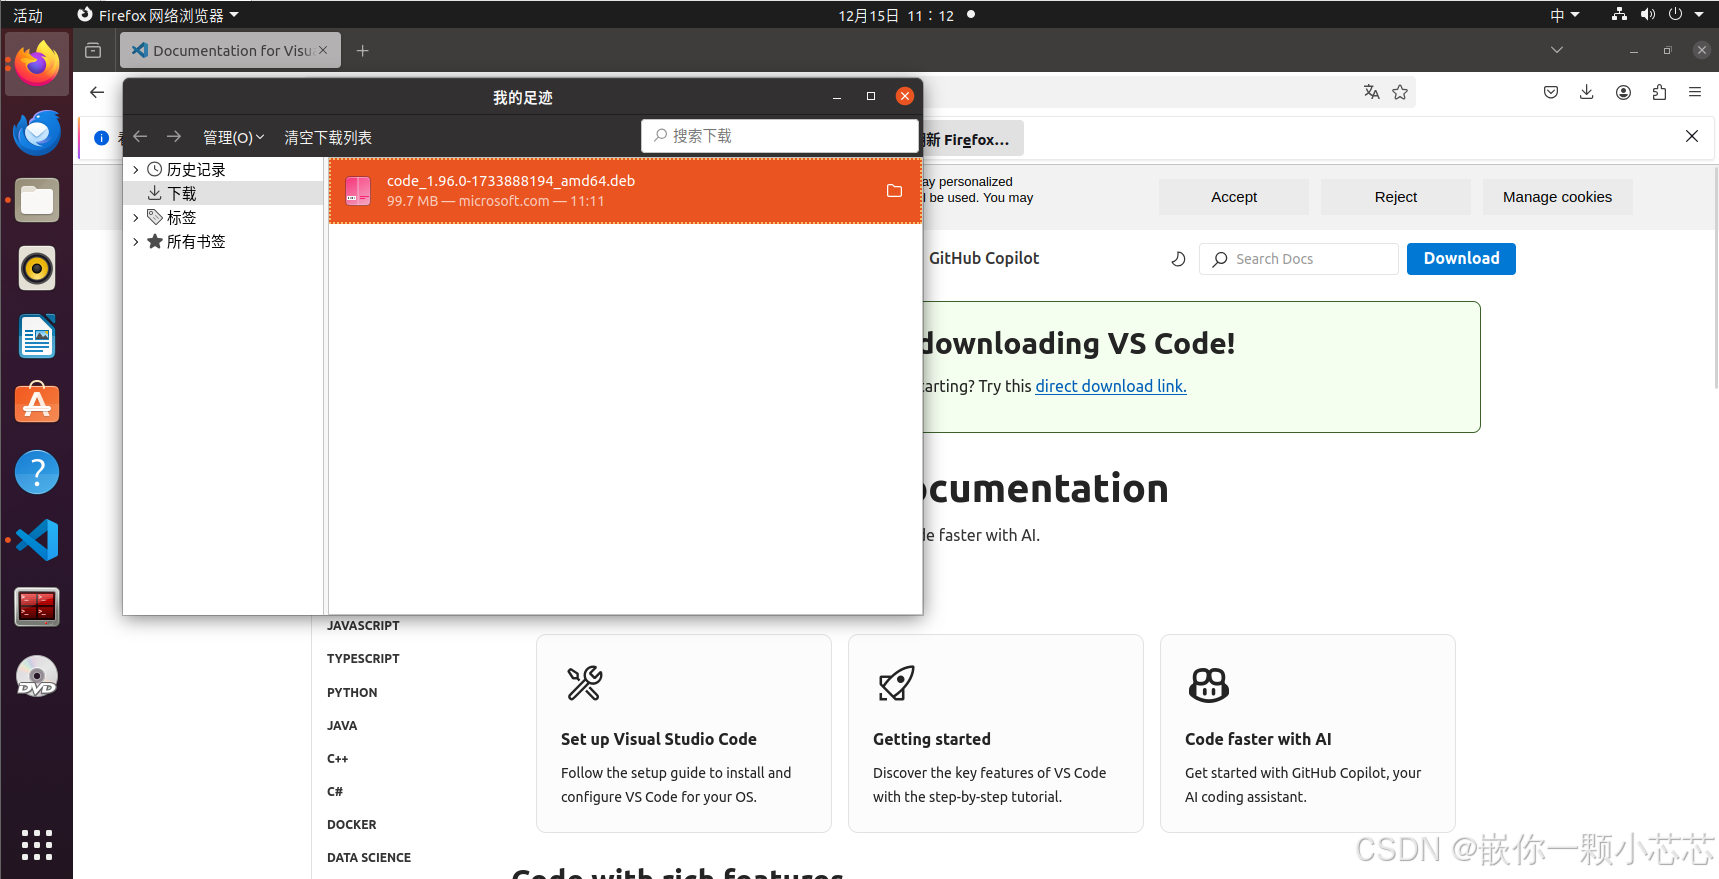Toggle VS Code docs dark theme icon
Image resolution: width=1719 pixels, height=879 pixels.
[1179, 259]
